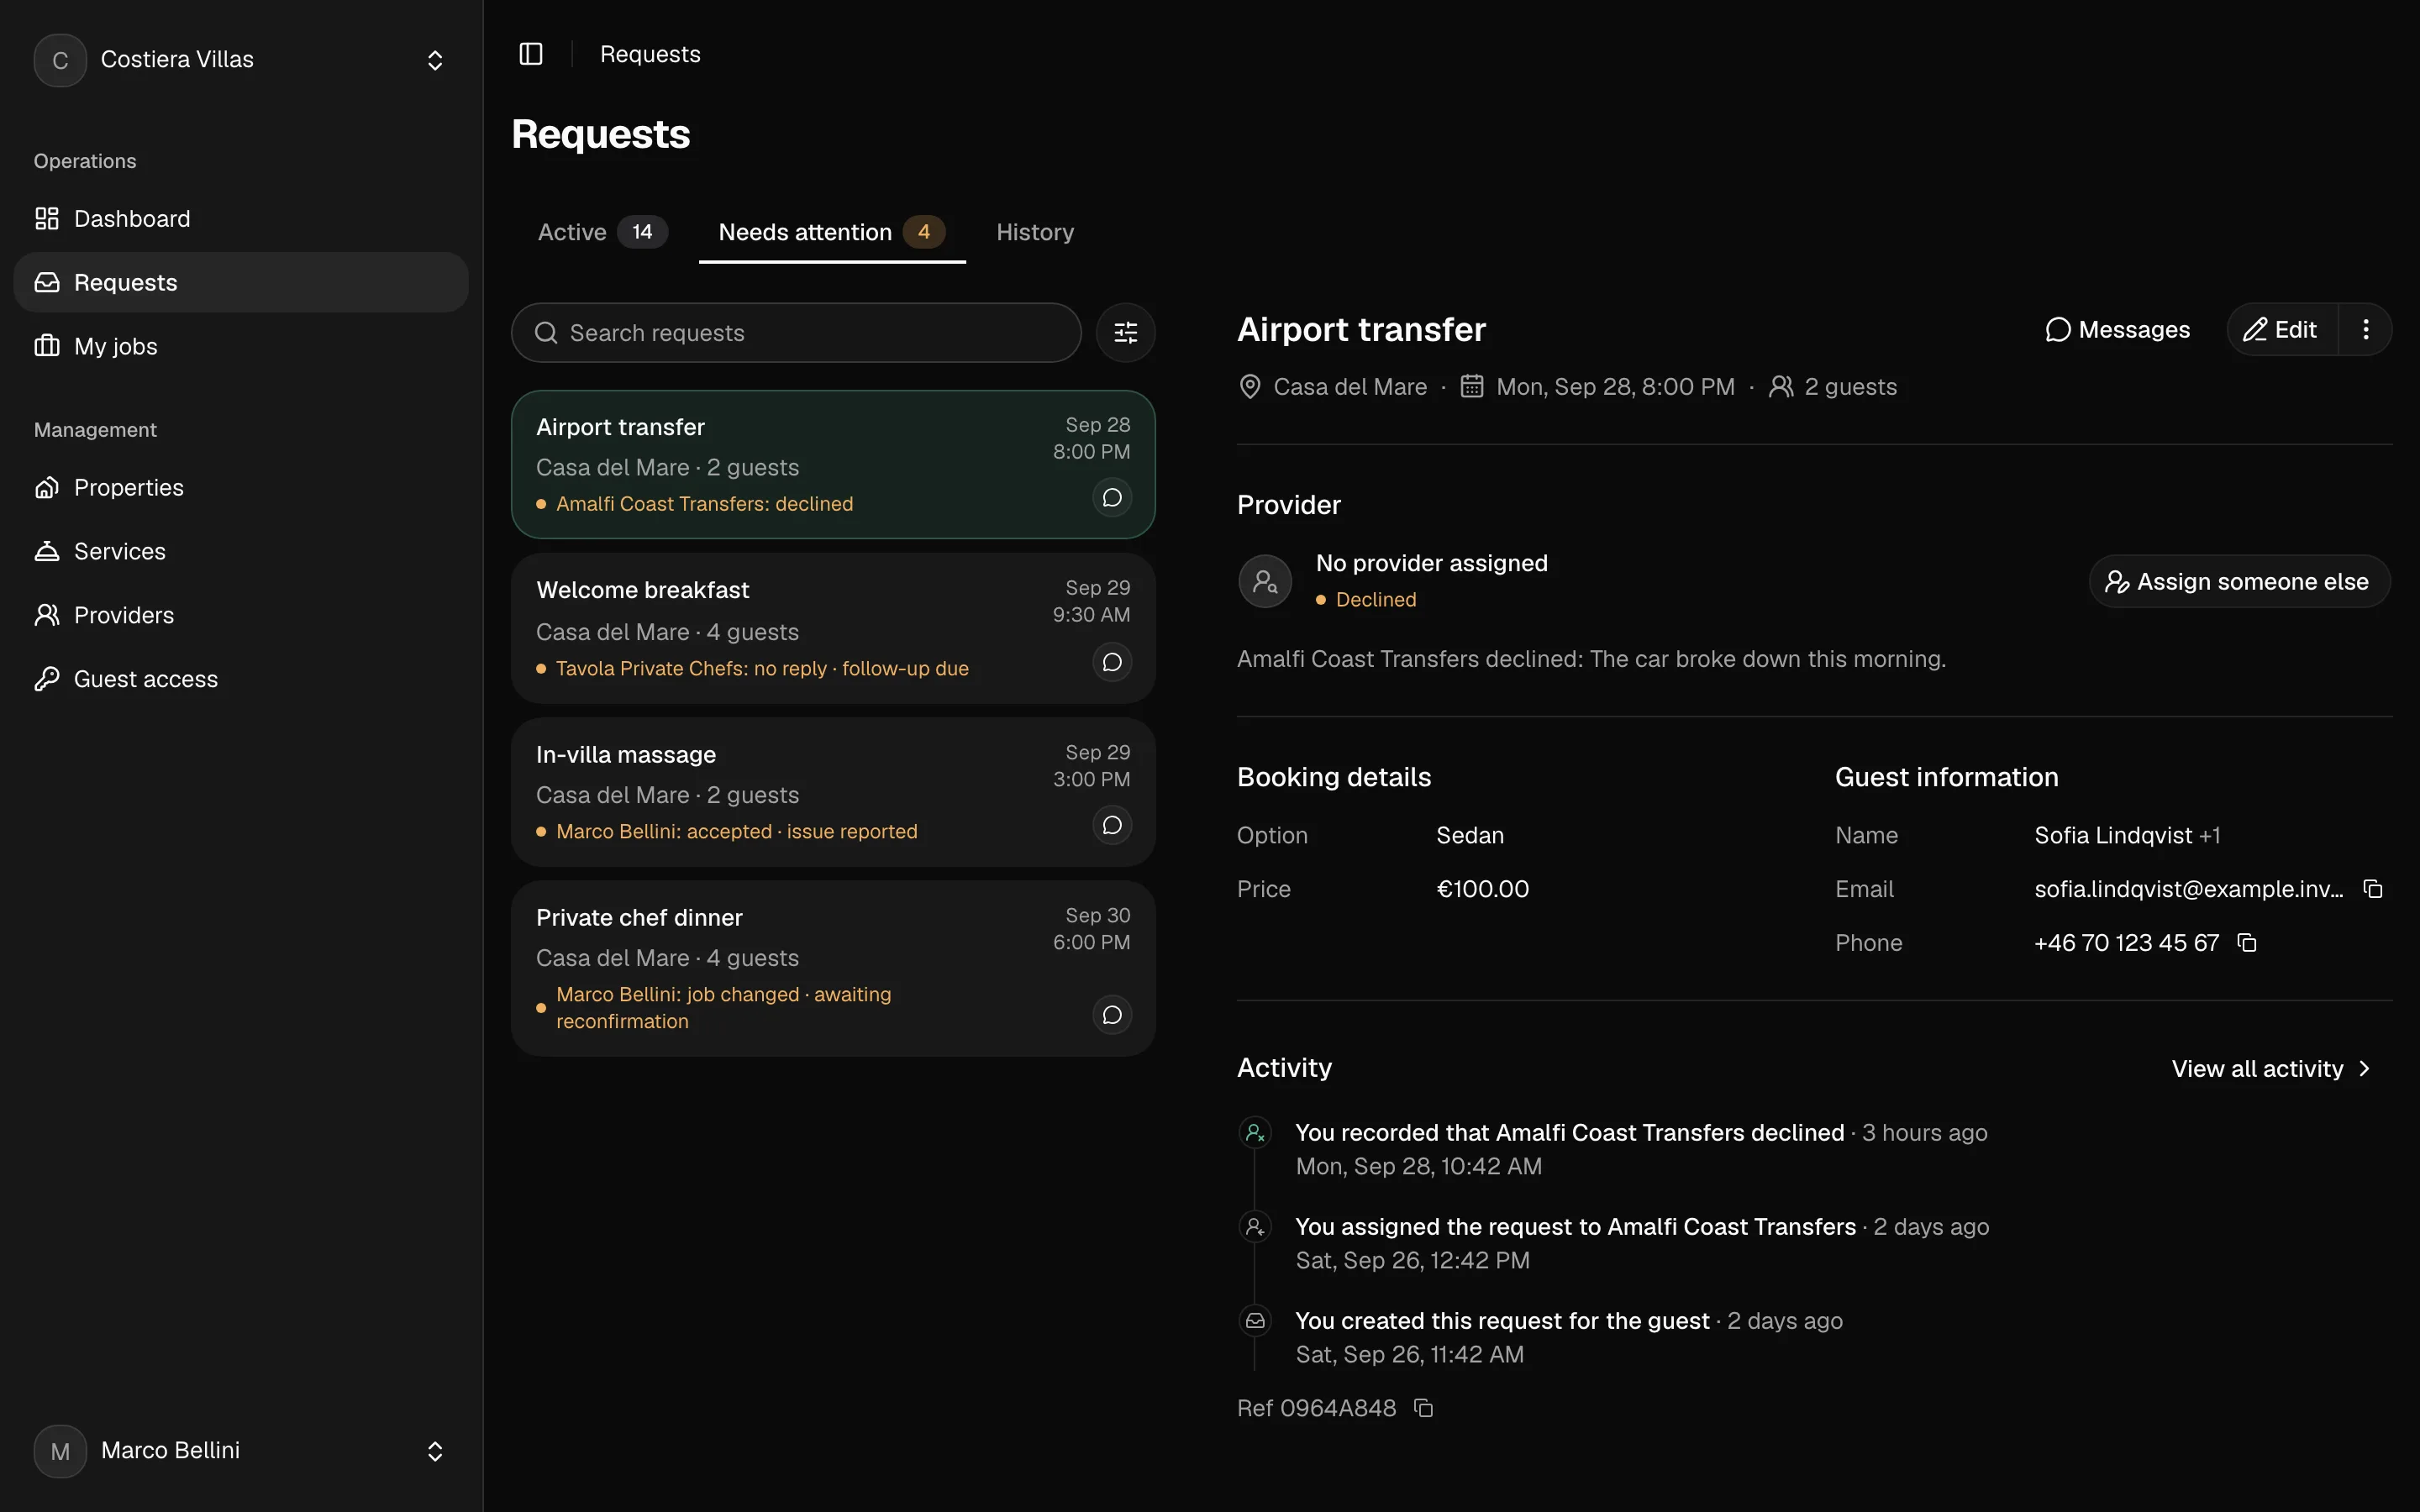Click the Requests breadcrumb in header
Viewport: 2420px width, 1512px height.
click(x=650, y=54)
